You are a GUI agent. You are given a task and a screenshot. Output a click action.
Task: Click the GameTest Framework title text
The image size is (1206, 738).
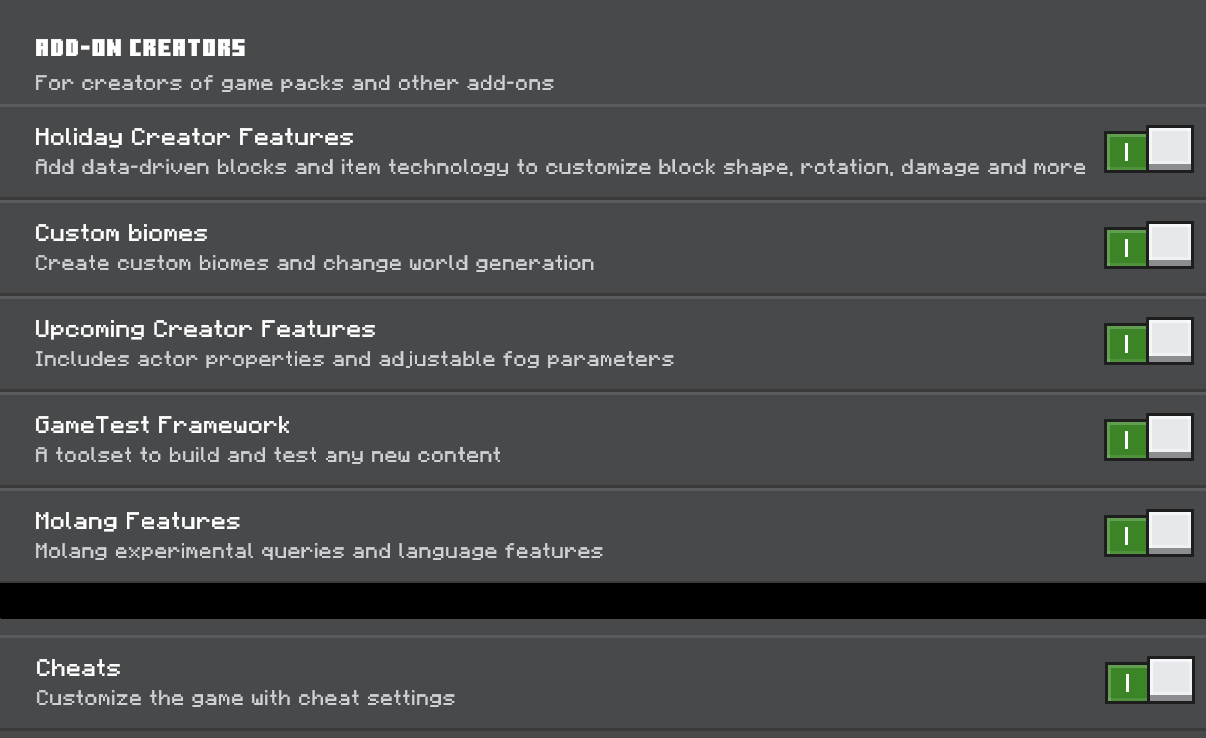pos(162,425)
